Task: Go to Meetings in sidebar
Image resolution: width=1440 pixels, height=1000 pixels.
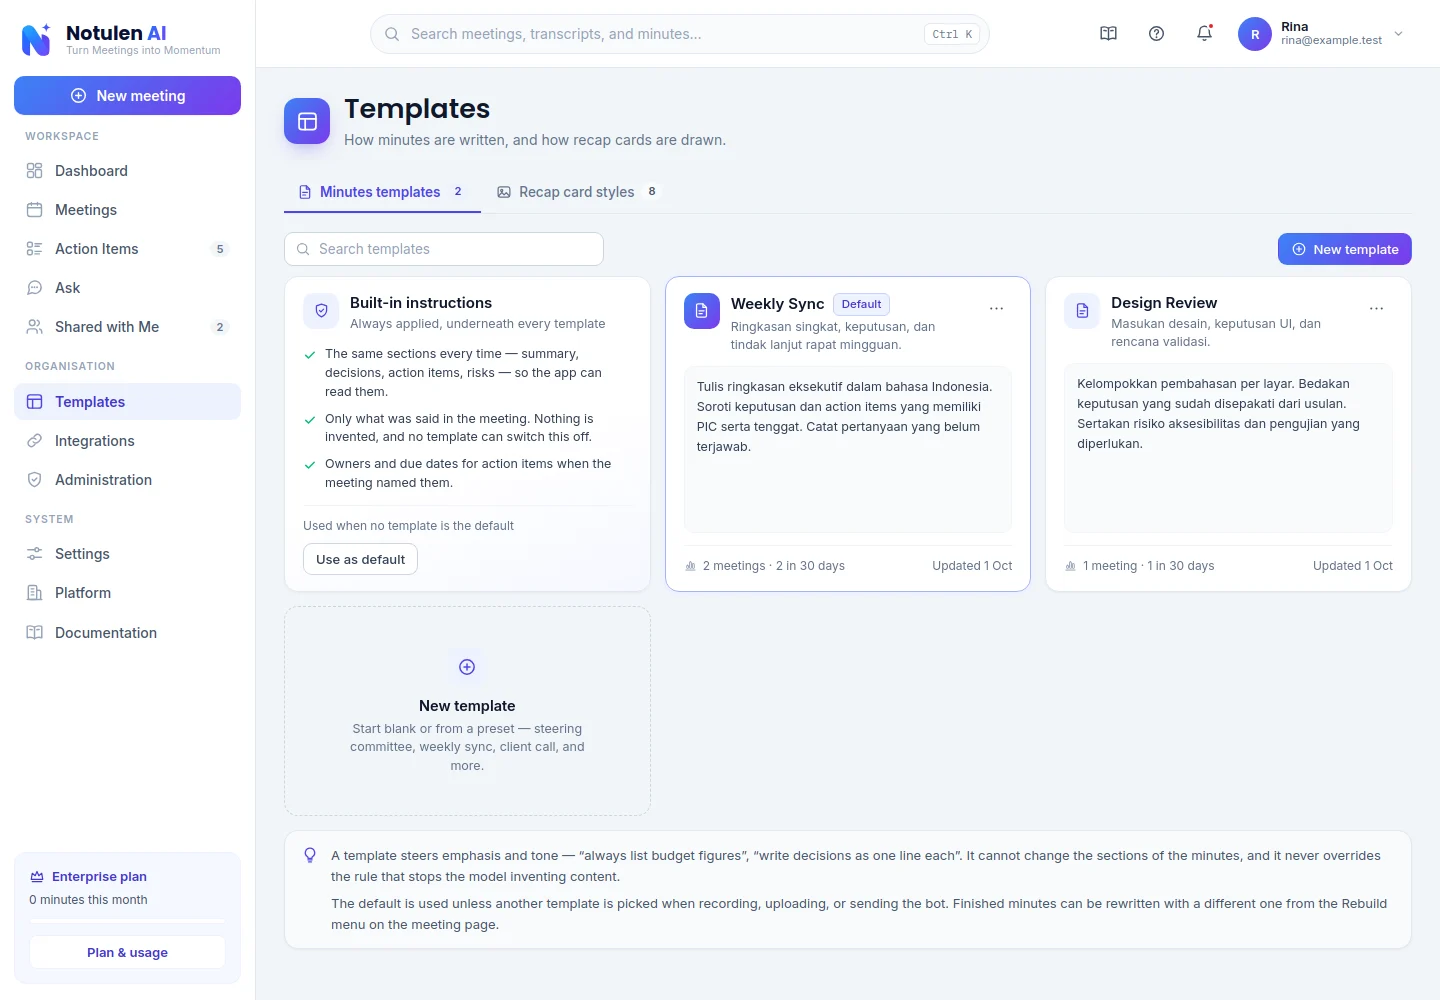Action: [x=127, y=210]
